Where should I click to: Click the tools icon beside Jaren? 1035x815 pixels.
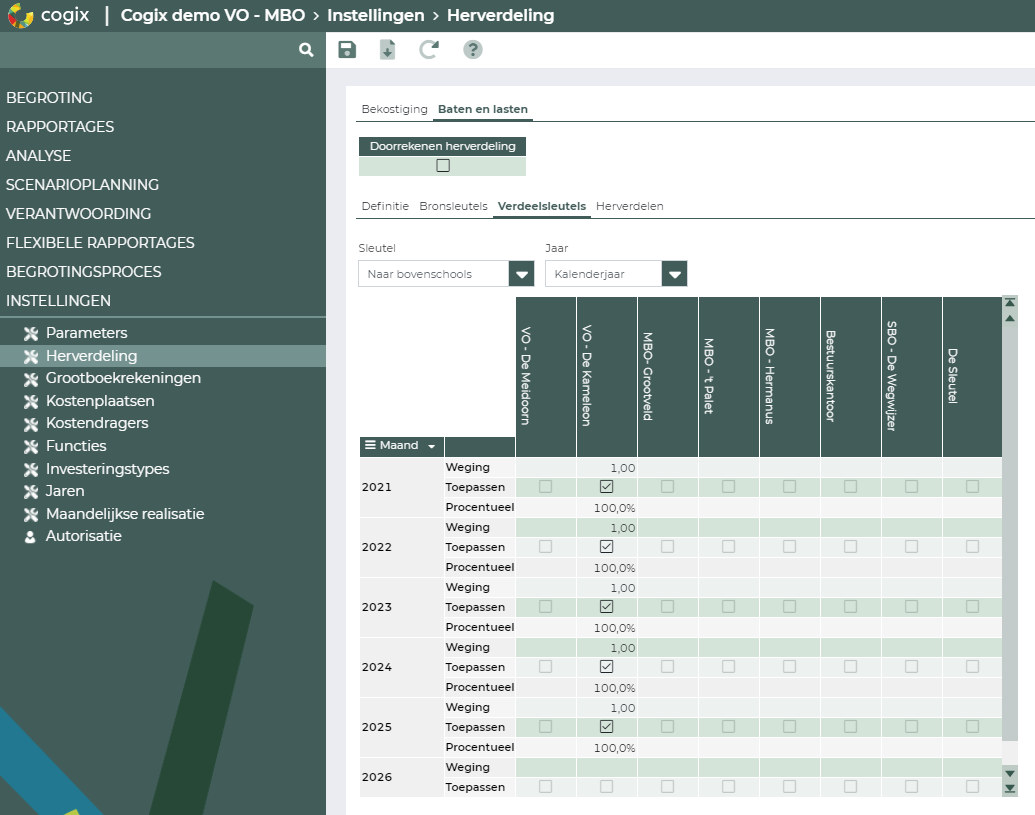[30, 492]
